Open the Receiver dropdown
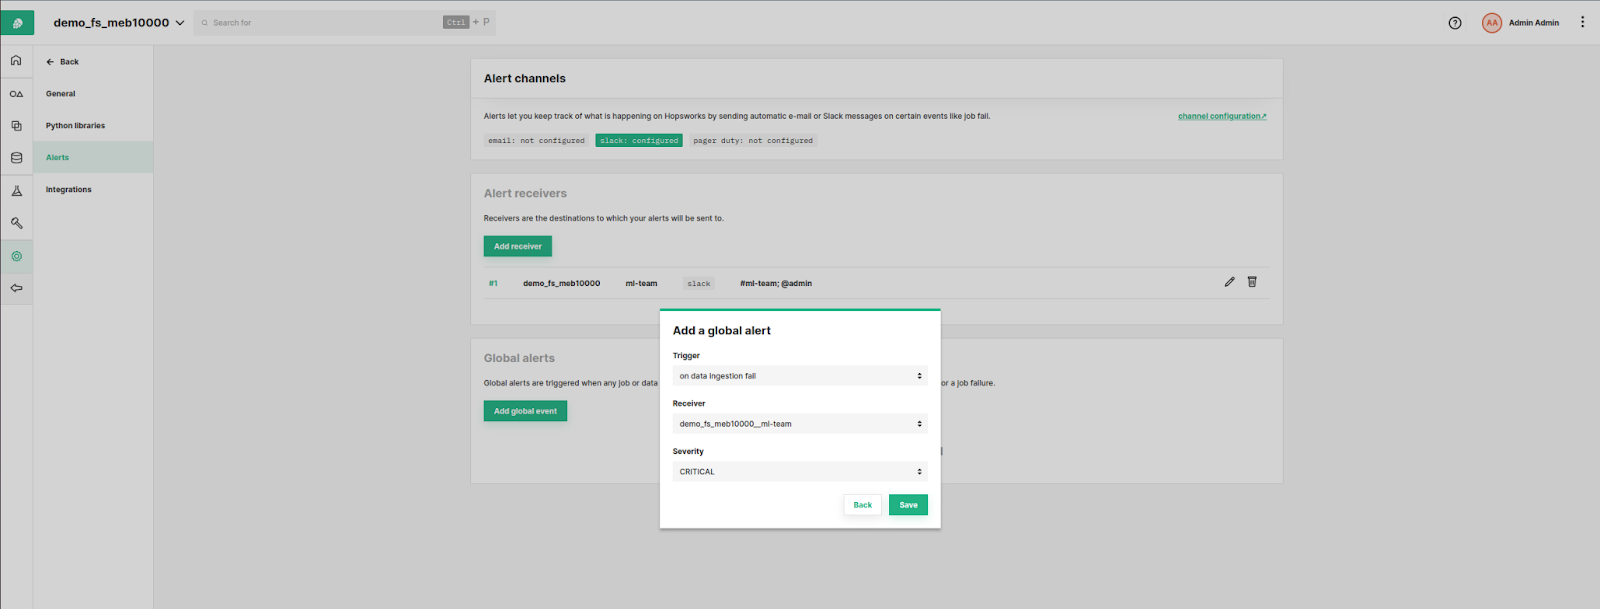This screenshot has height=609, width=1600. 800,424
